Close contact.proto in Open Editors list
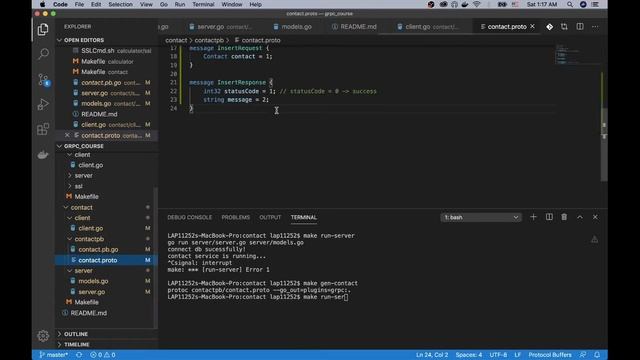640x360 pixels. 67,135
